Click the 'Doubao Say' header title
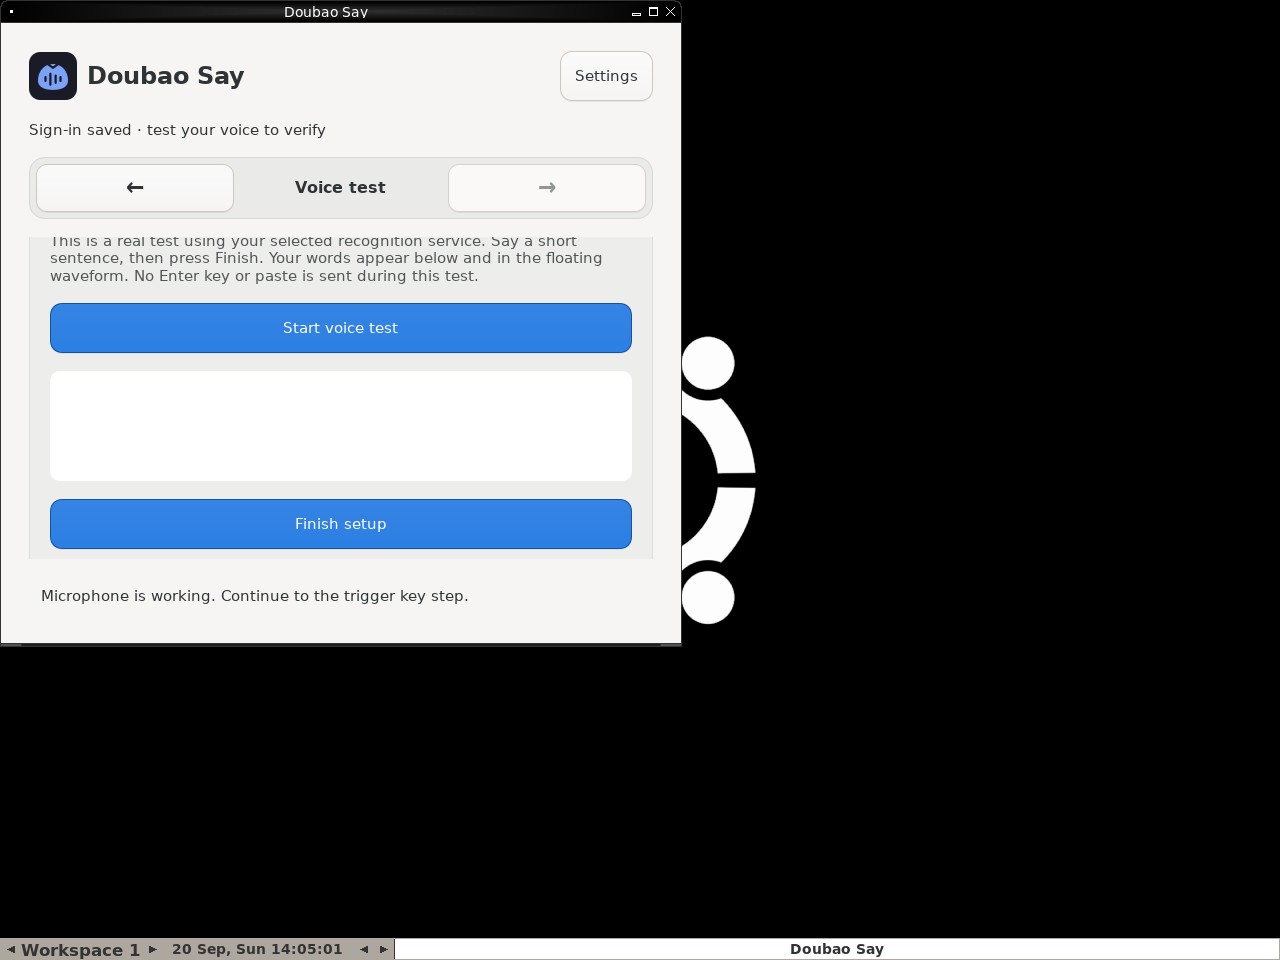 coord(166,76)
